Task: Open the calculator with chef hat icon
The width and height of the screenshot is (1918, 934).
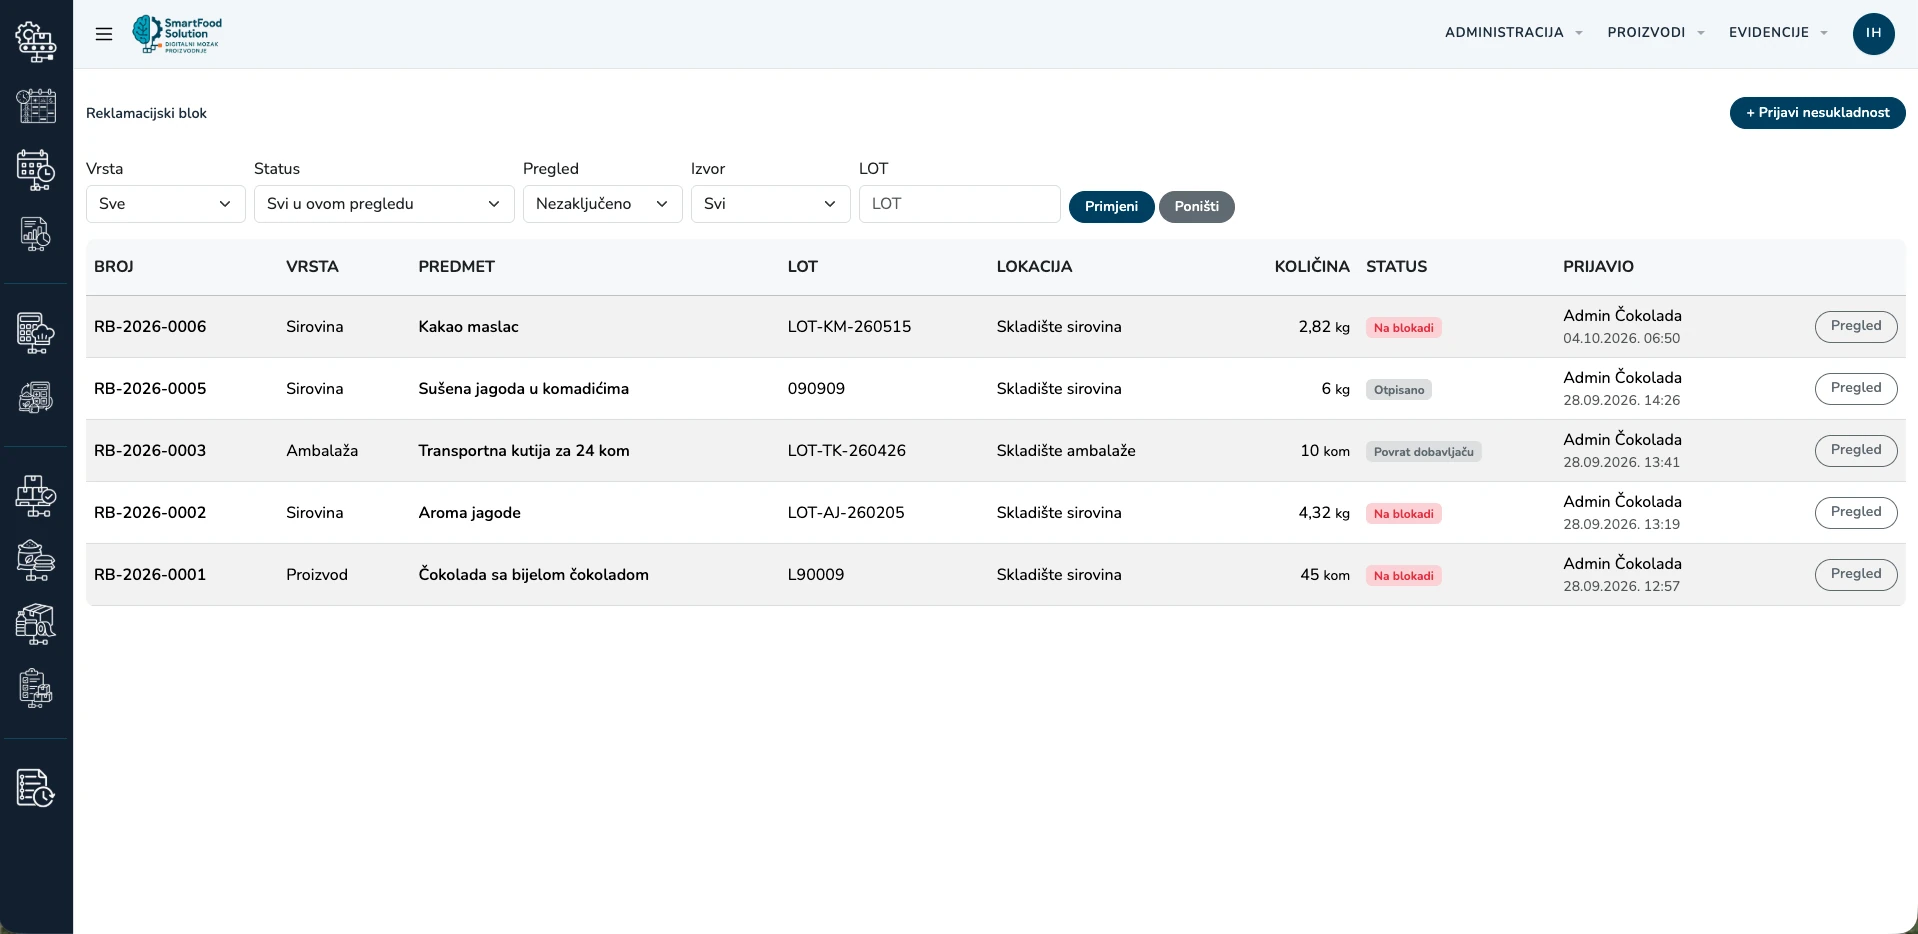Action: click(36, 333)
